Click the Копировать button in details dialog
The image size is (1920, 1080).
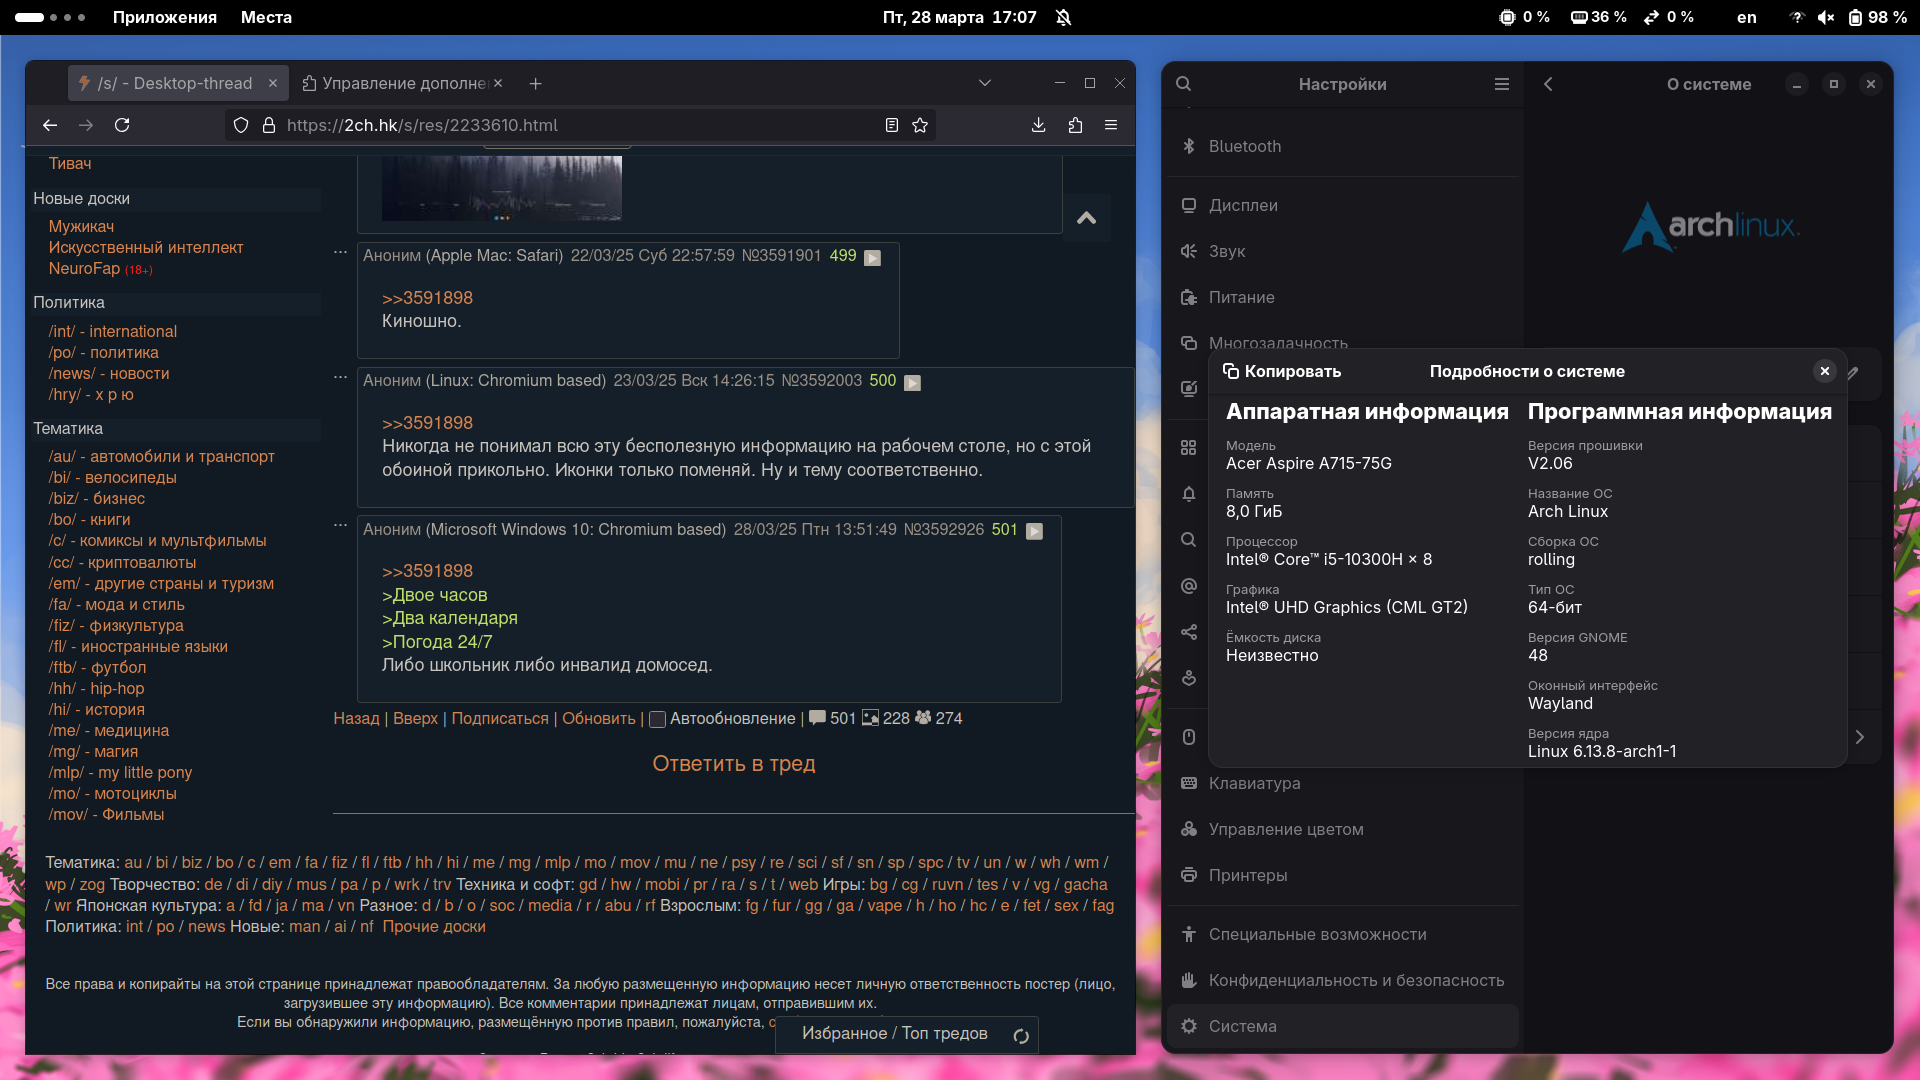coord(1282,371)
